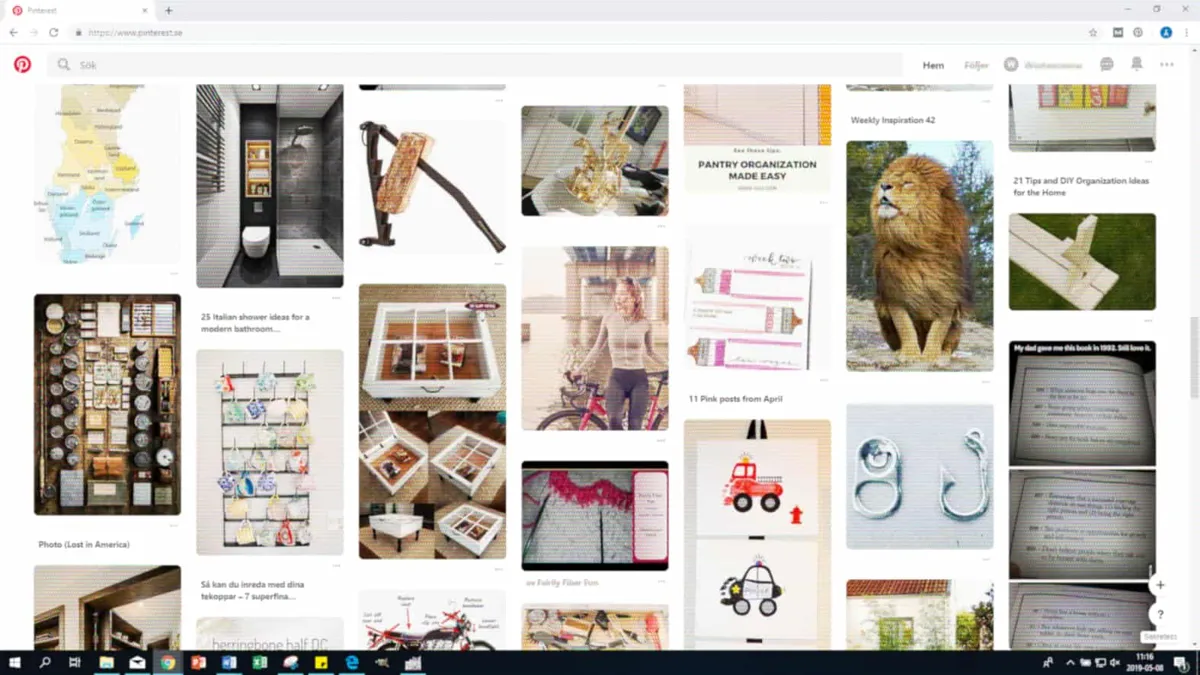The height and width of the screenshot is (675, 1200).
Task: Click the Pinterest logo
Action: (21, 64)
